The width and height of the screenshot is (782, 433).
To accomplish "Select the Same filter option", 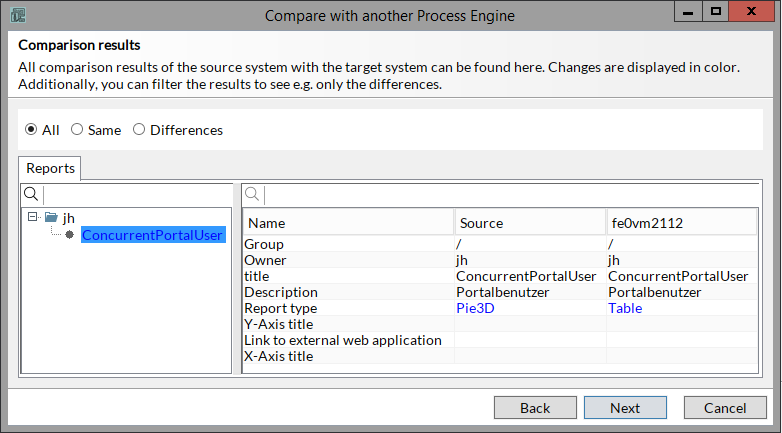I will [77, 129].
